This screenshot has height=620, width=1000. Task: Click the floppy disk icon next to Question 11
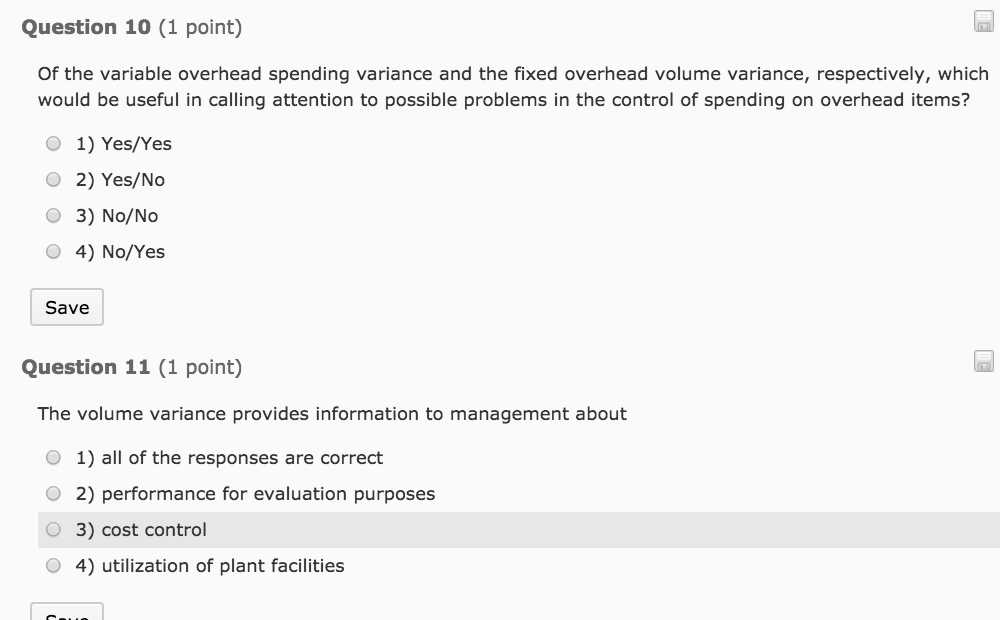[982, 360]
